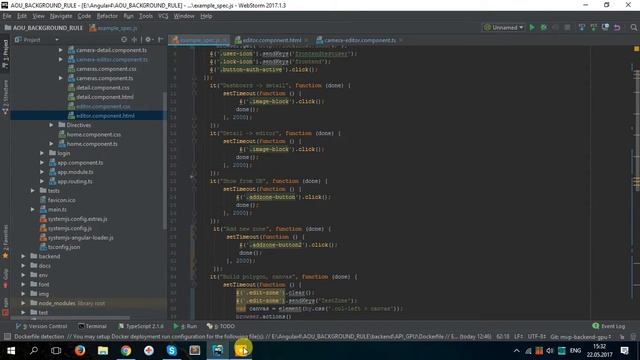Expand camera-detail.component.ts node

60,50
